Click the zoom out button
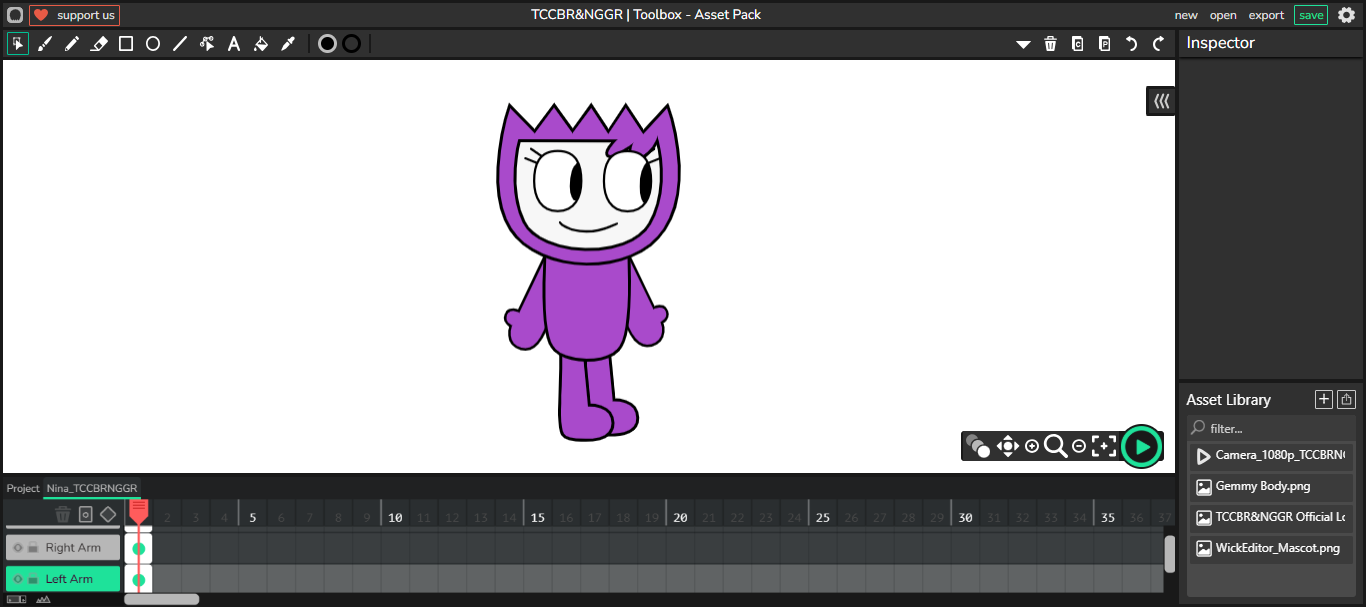This screenshot has width=1366, height=607. point(1079,446)
